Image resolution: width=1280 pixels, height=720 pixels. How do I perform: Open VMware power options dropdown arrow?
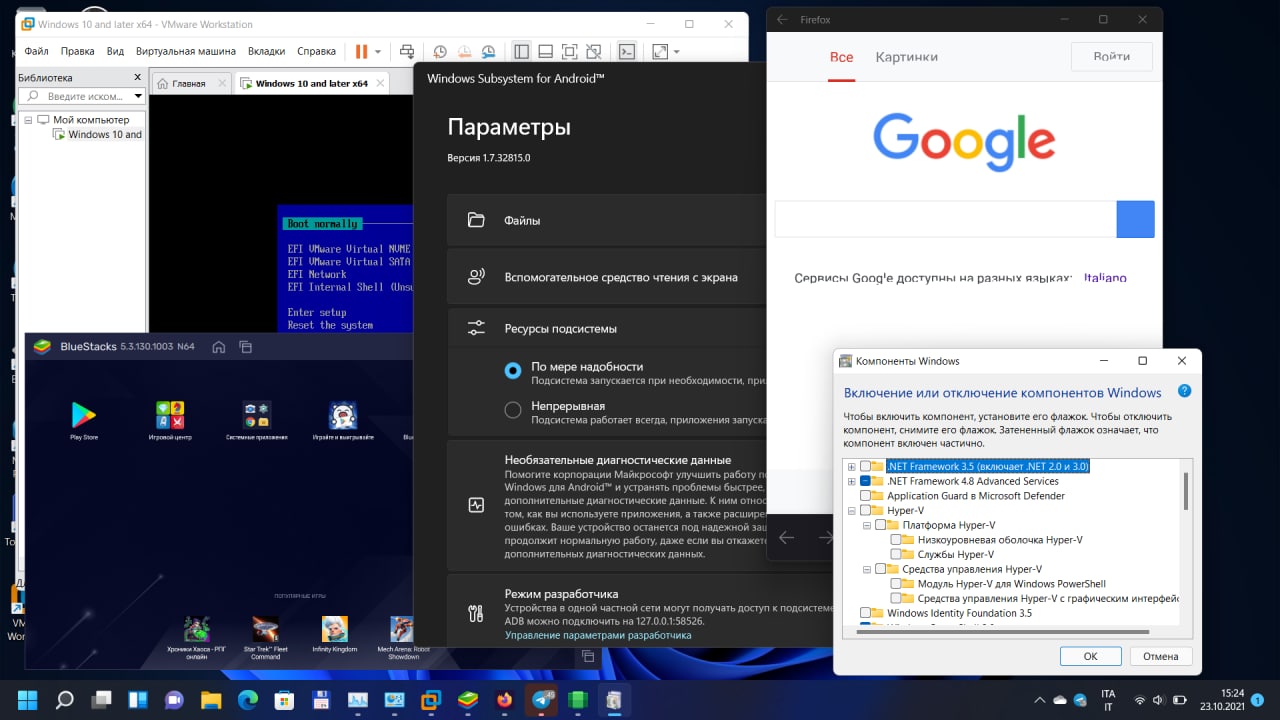pos(378,51)
